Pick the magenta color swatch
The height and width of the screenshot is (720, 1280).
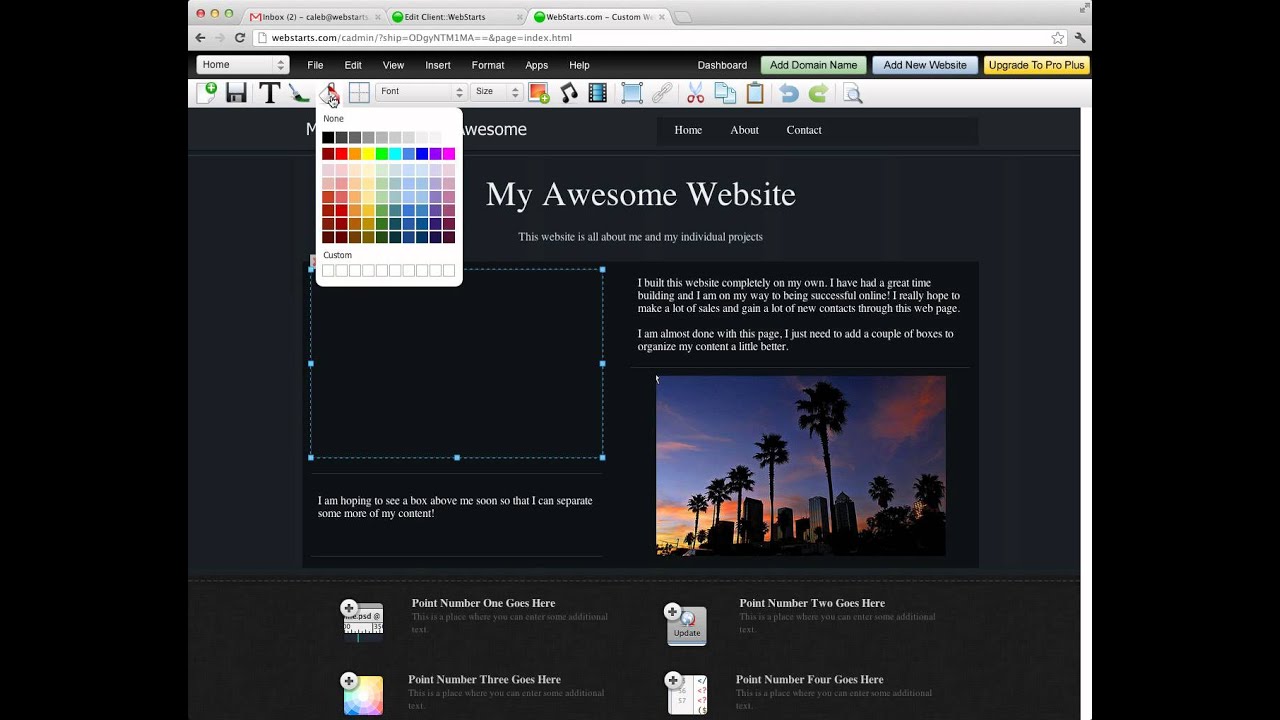[449, 154]
